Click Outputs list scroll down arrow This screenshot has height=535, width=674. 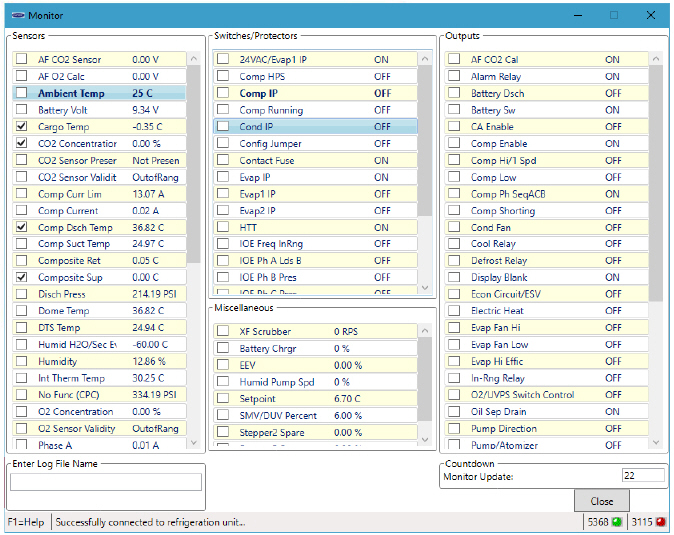click(x=656, y=442)
